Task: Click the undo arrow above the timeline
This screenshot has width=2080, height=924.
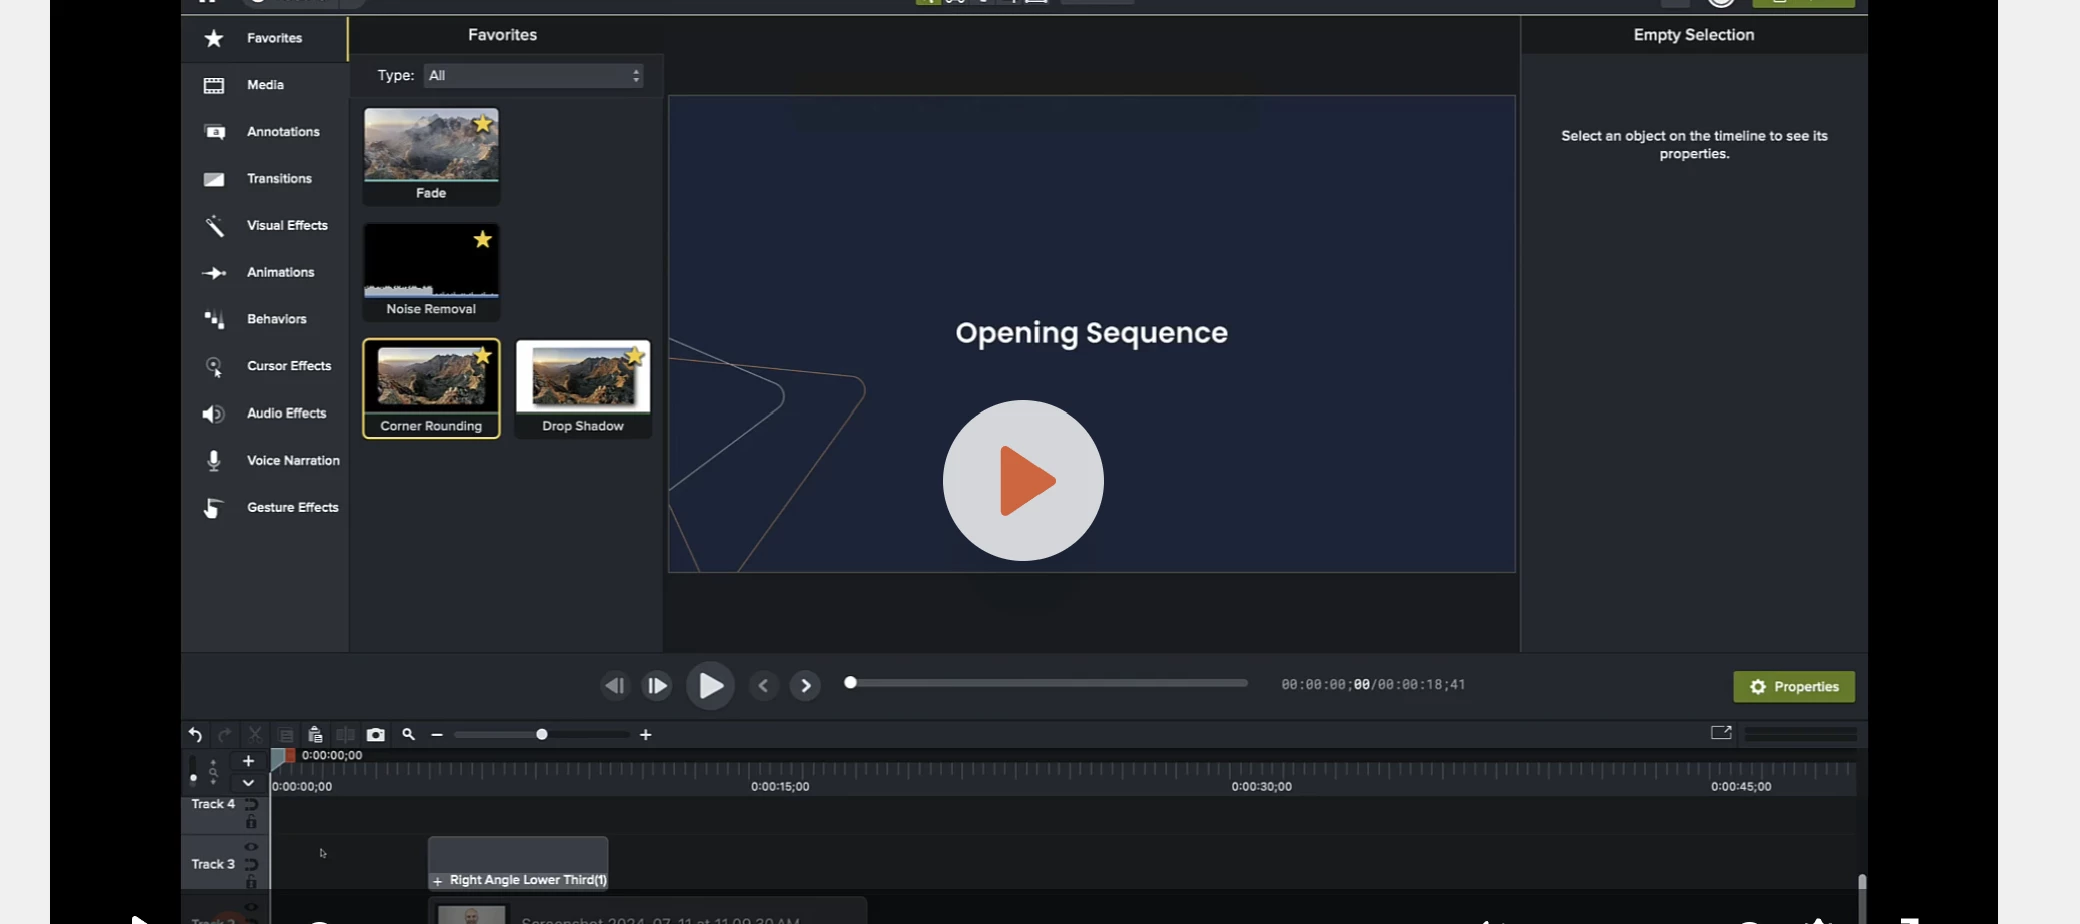Action: pyautogui.click(x=195, y=735)
